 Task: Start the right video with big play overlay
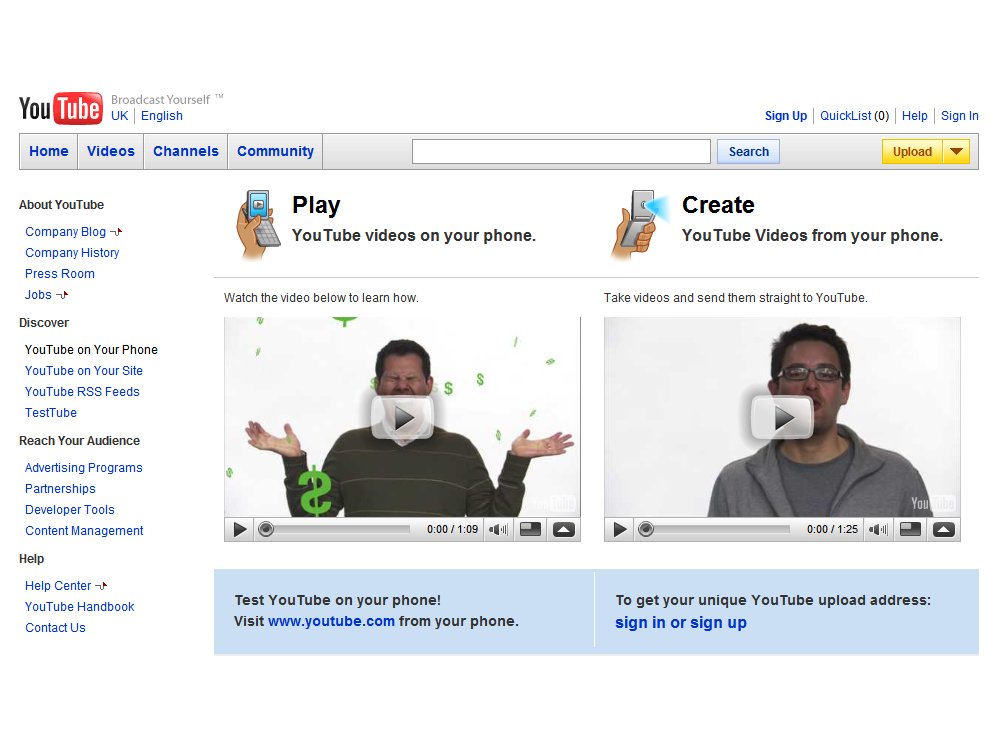point(782,417)
